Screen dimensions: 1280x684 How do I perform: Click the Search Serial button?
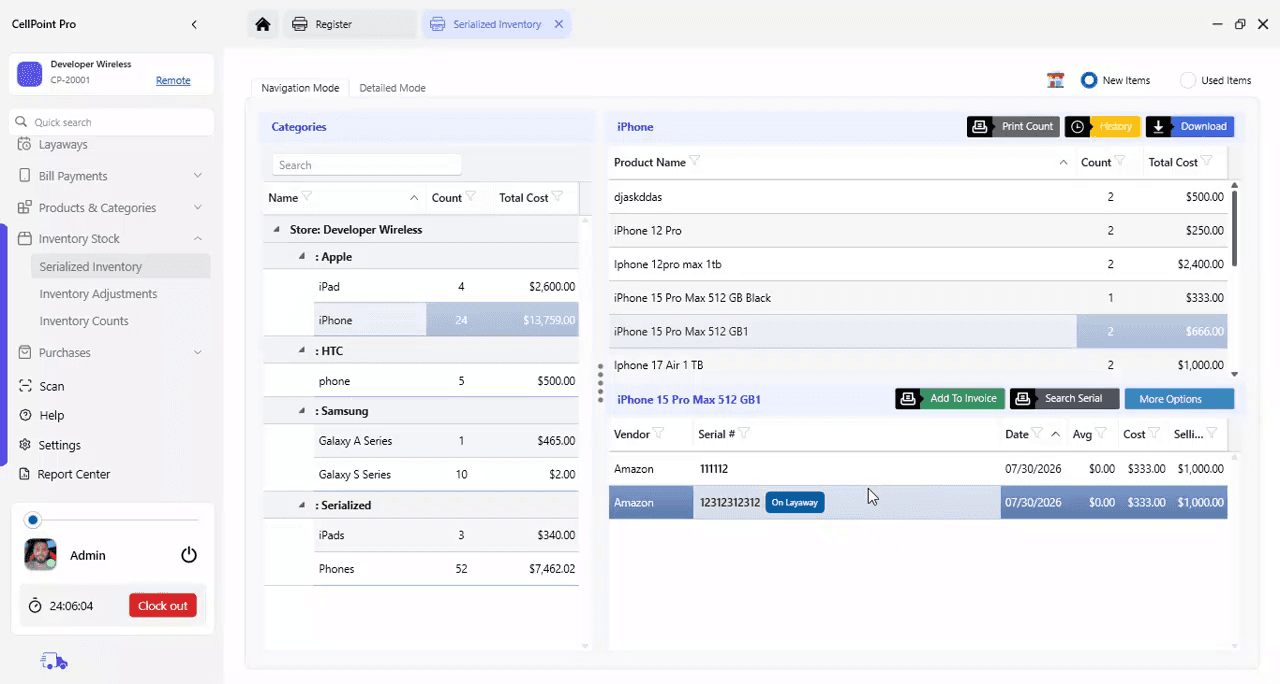(x=1063, y=399)
